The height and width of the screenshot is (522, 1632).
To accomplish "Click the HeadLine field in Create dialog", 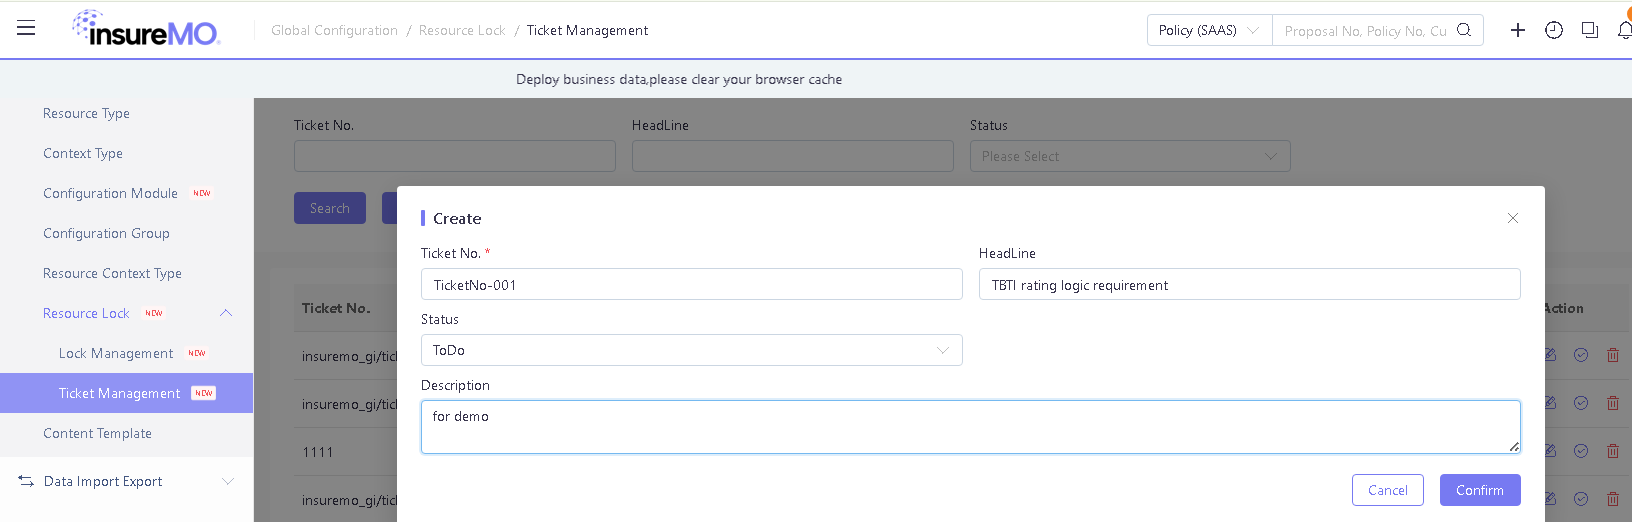I will click(x=1249, y=285).
